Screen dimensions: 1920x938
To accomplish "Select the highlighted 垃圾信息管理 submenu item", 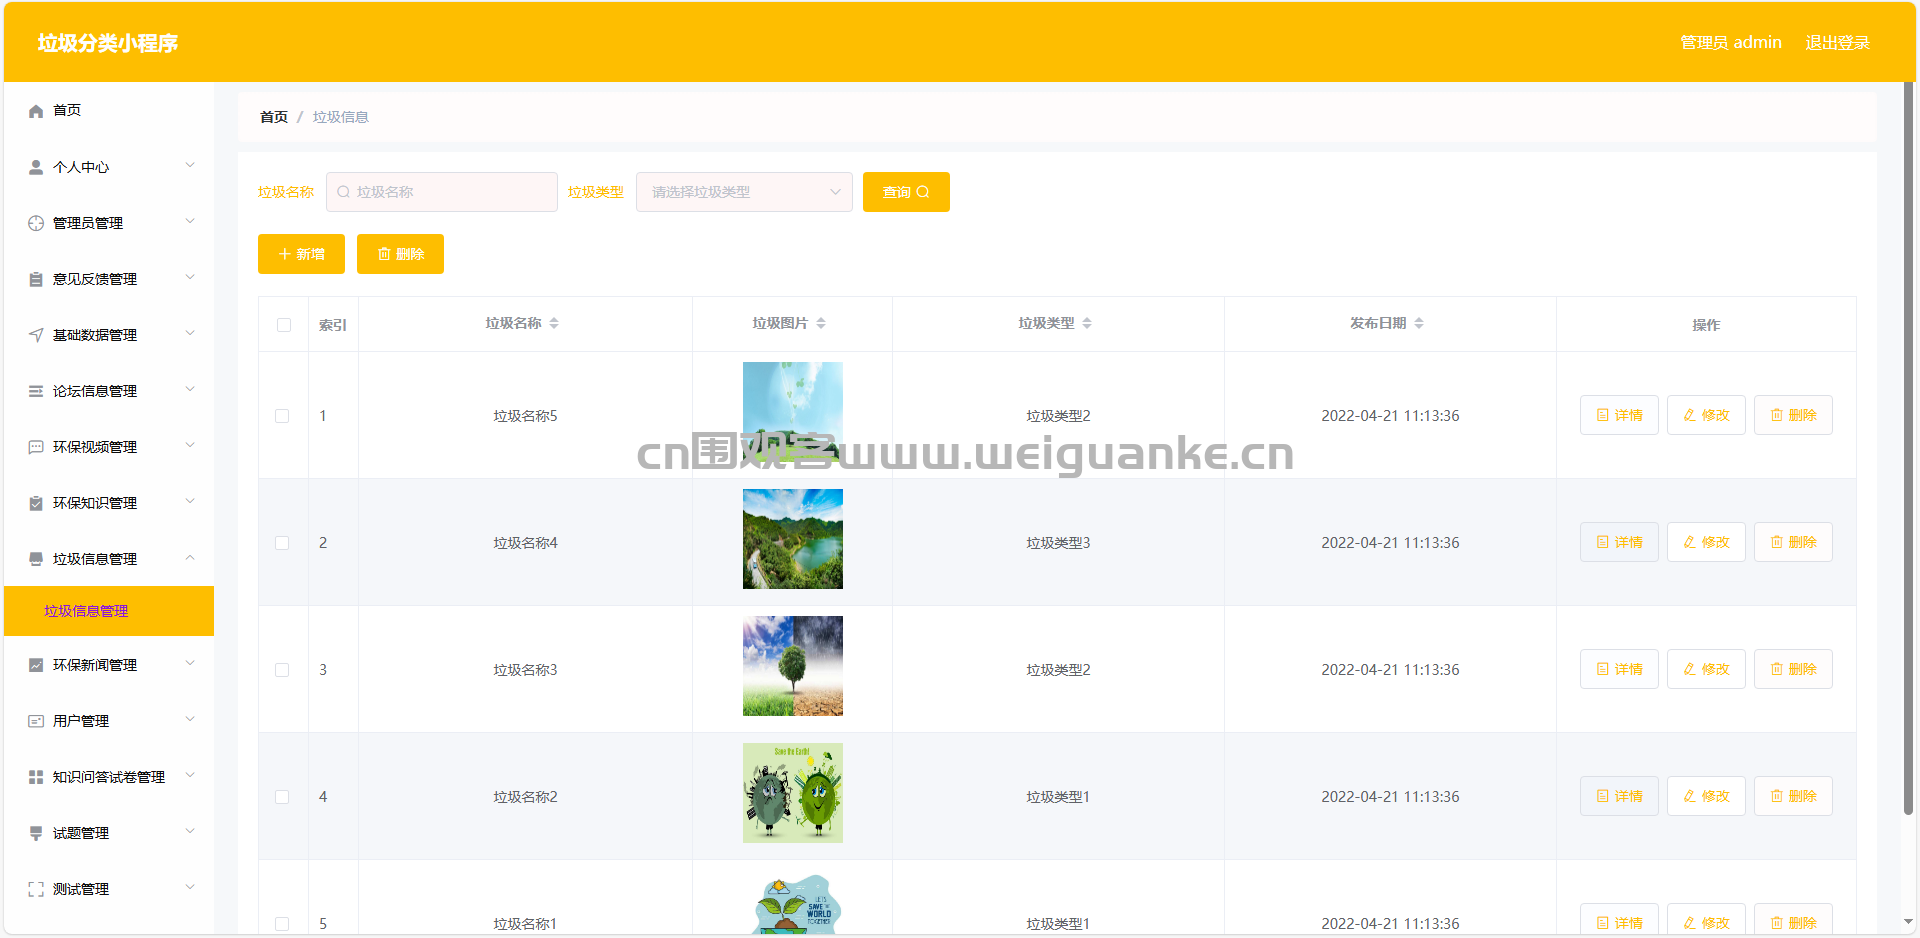I will [109, 611].
